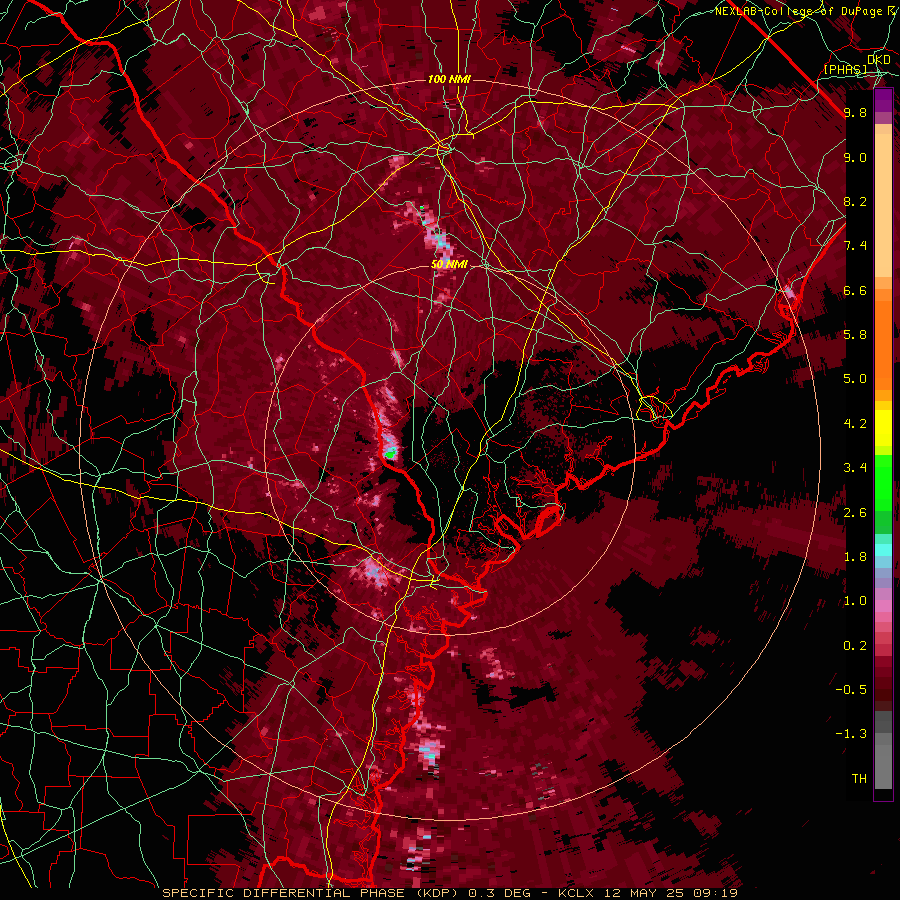Viewport: 900px width, 900px height.
Task: Click the TH threshold label
Action: point(859,779)
